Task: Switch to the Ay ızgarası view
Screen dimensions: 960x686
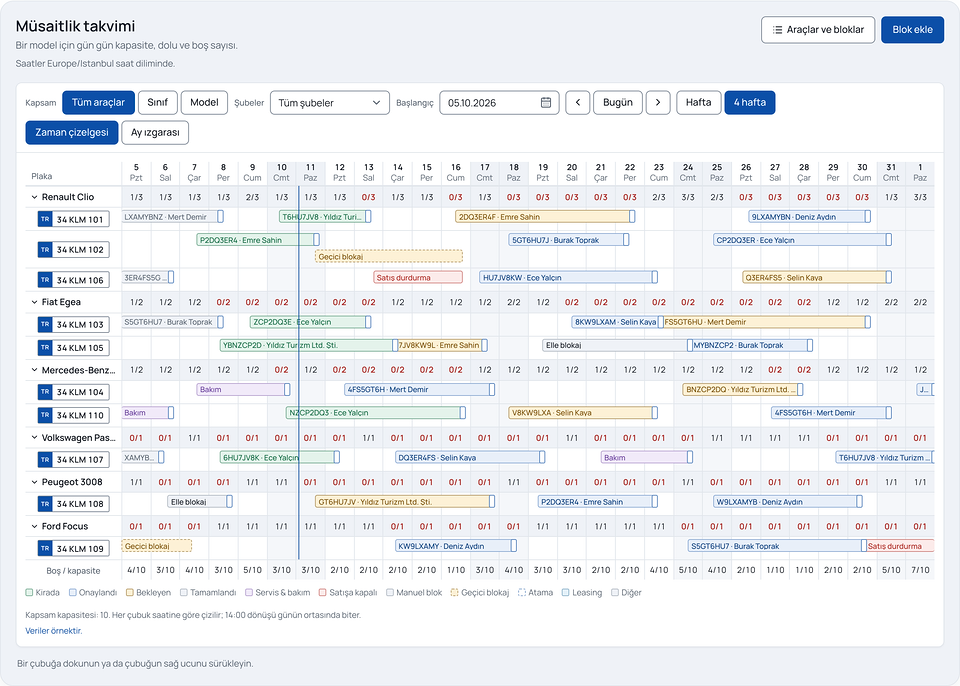Action: tap(155, 132)
